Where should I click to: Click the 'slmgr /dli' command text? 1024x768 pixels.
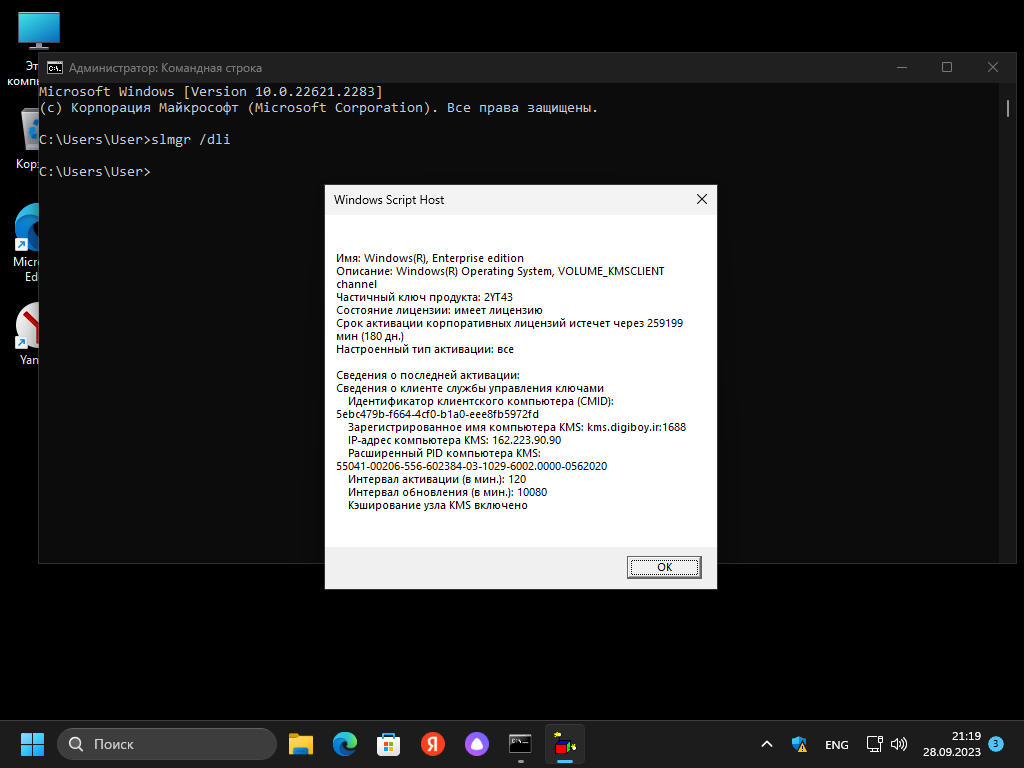pos(191,139)
